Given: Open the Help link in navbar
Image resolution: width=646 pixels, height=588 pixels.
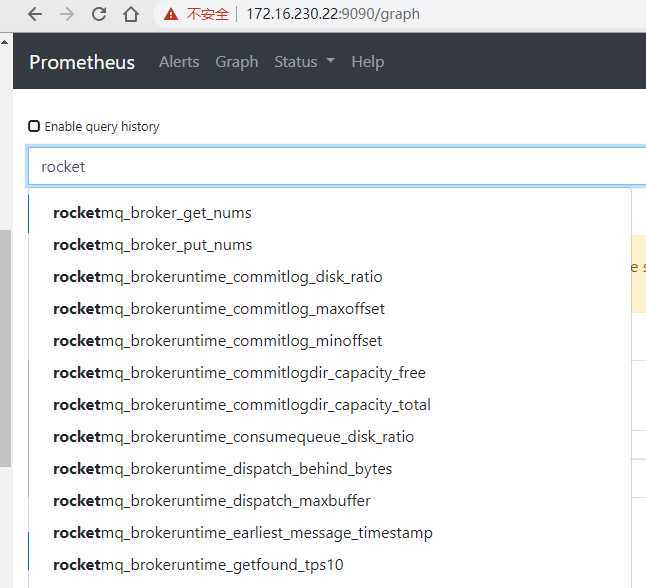Looking at the screenshot, I should pos(368,62).
